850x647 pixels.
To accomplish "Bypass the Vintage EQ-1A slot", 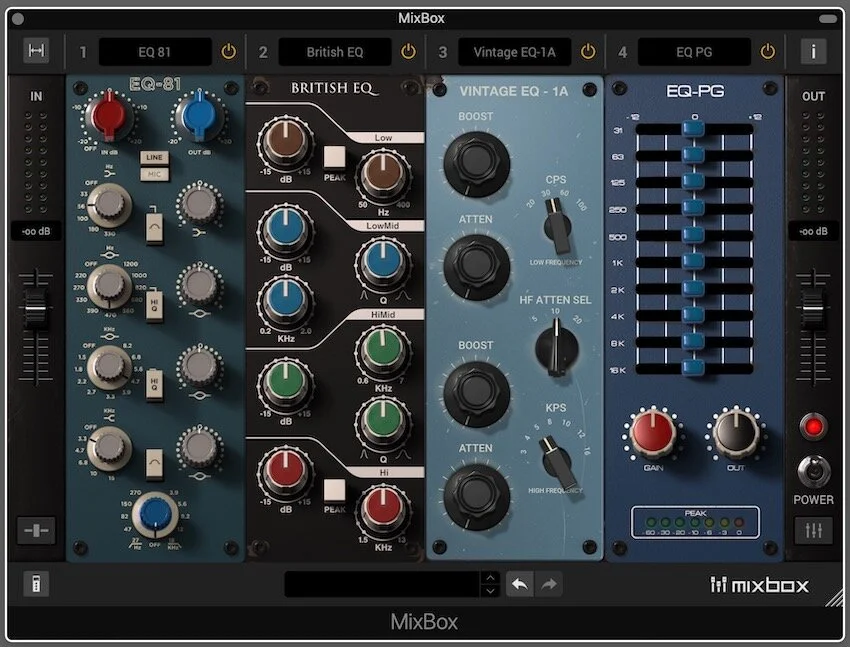I will point(589,51).
